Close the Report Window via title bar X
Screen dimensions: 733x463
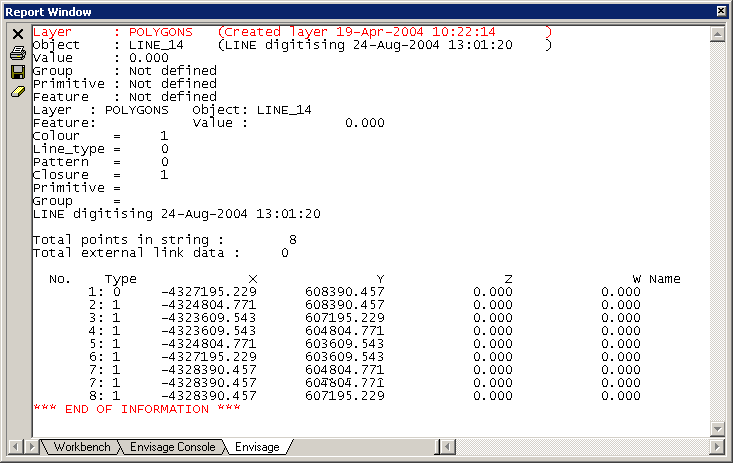point(721,11)
